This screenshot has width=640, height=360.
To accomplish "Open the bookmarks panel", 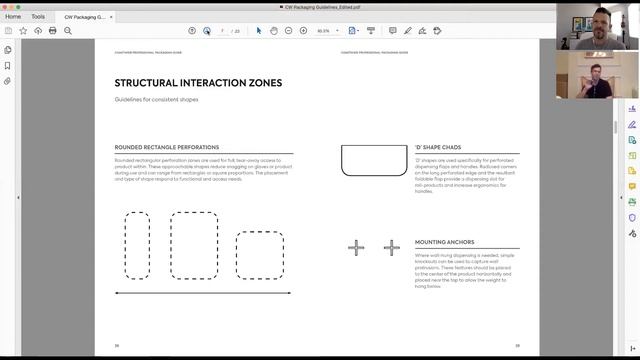I will pyautogui.click(x=7, y=66).
